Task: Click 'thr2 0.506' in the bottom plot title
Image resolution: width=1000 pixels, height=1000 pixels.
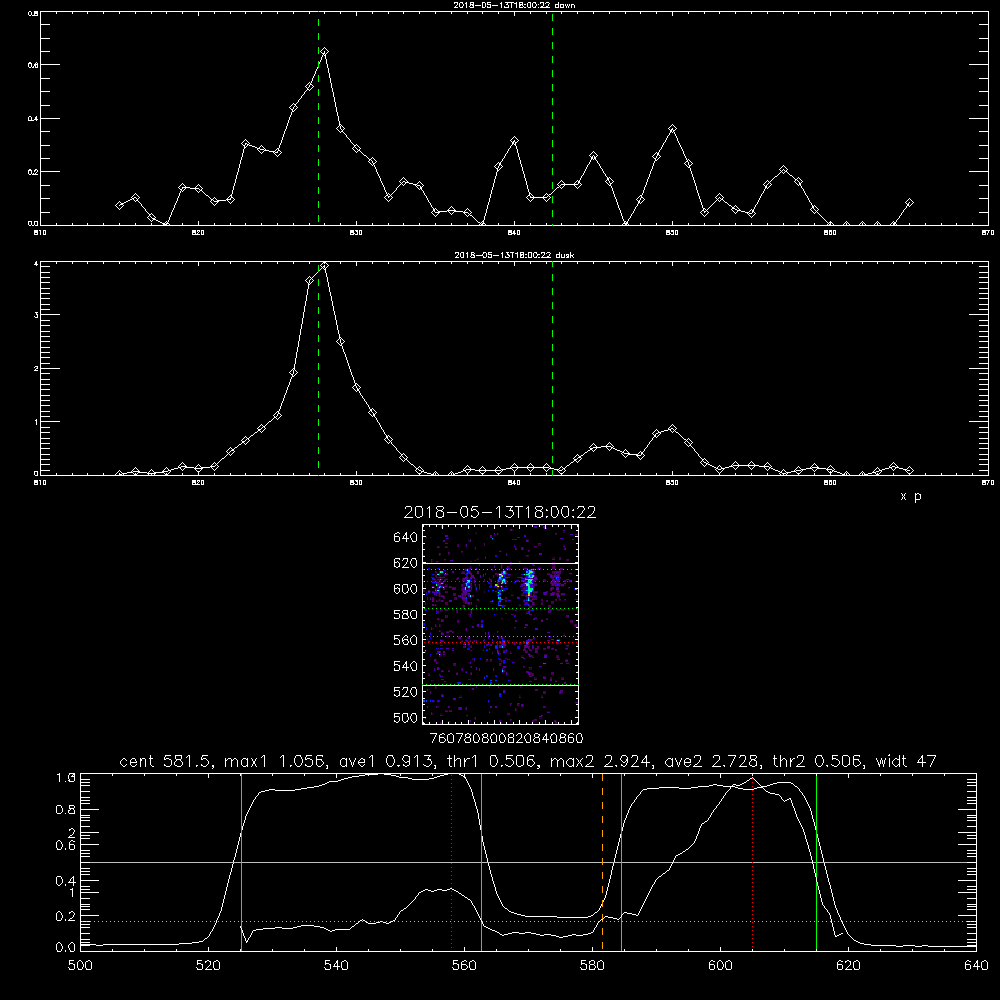Action: click(817, 761)
